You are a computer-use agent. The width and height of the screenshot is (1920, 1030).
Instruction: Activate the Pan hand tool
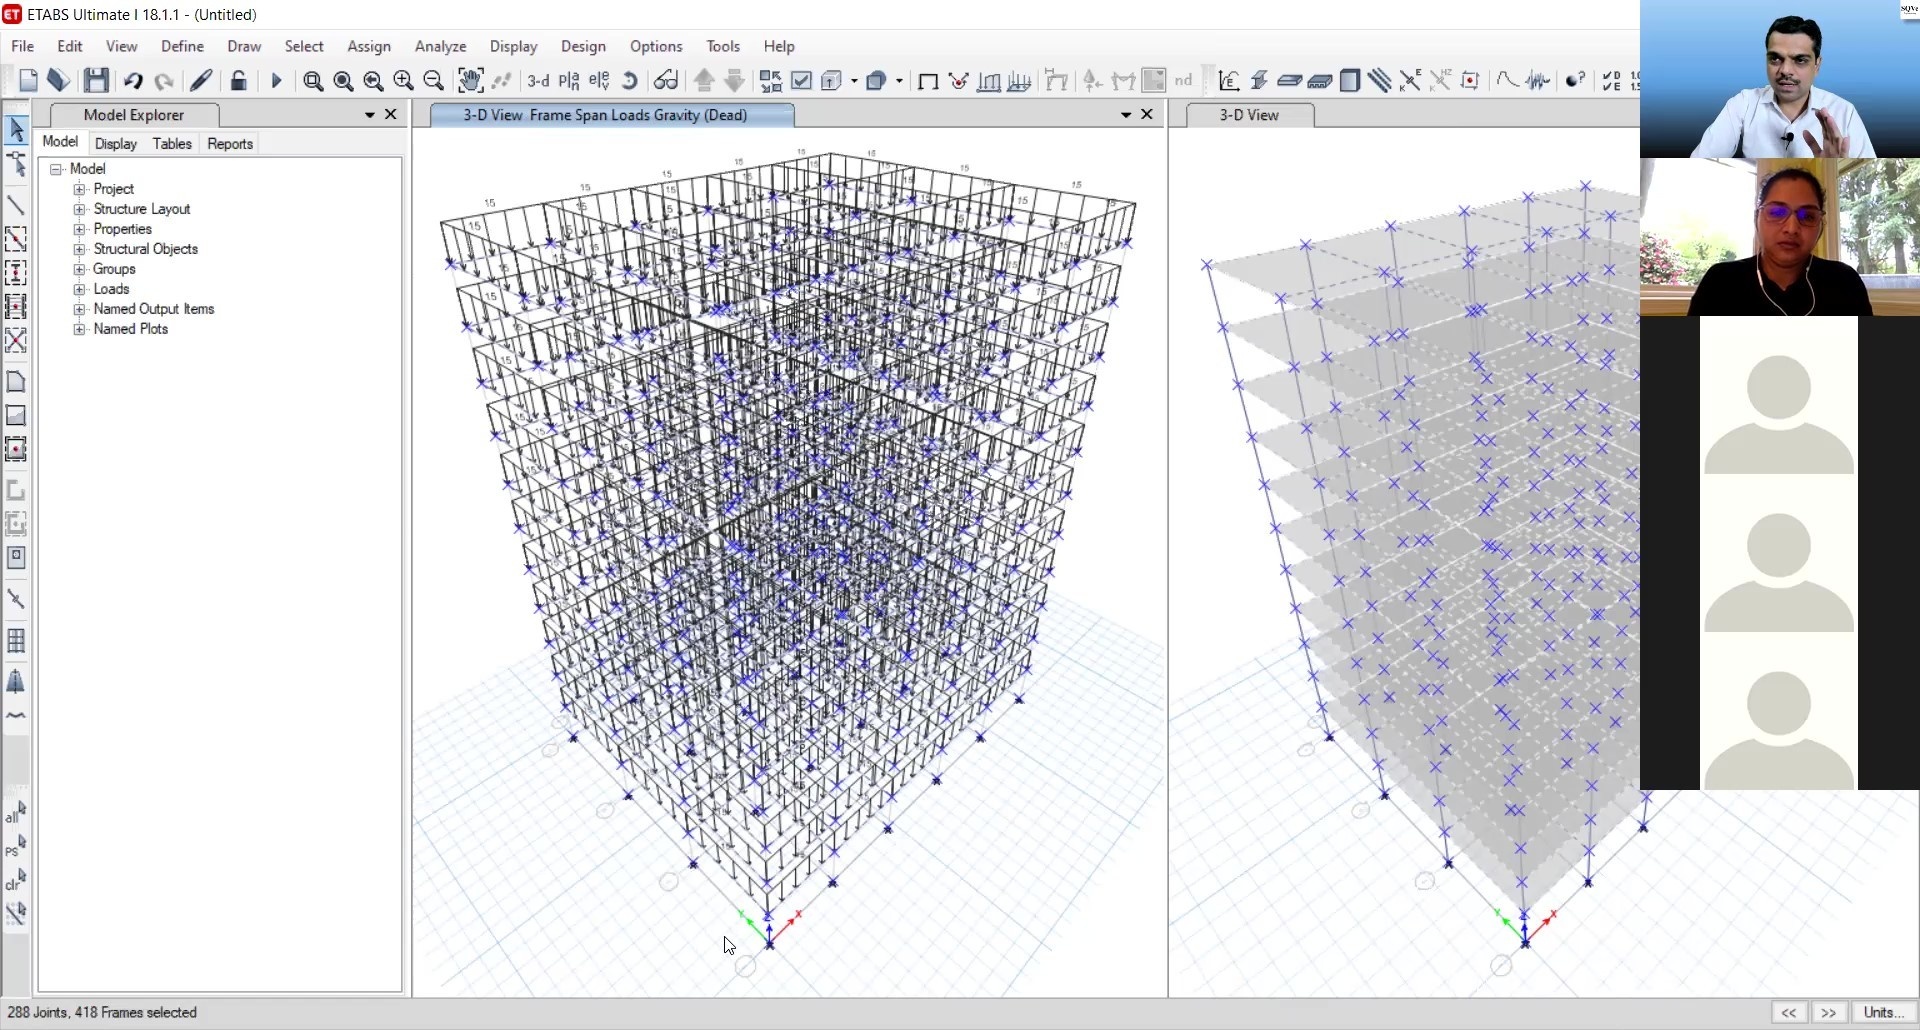coord(469,81)
